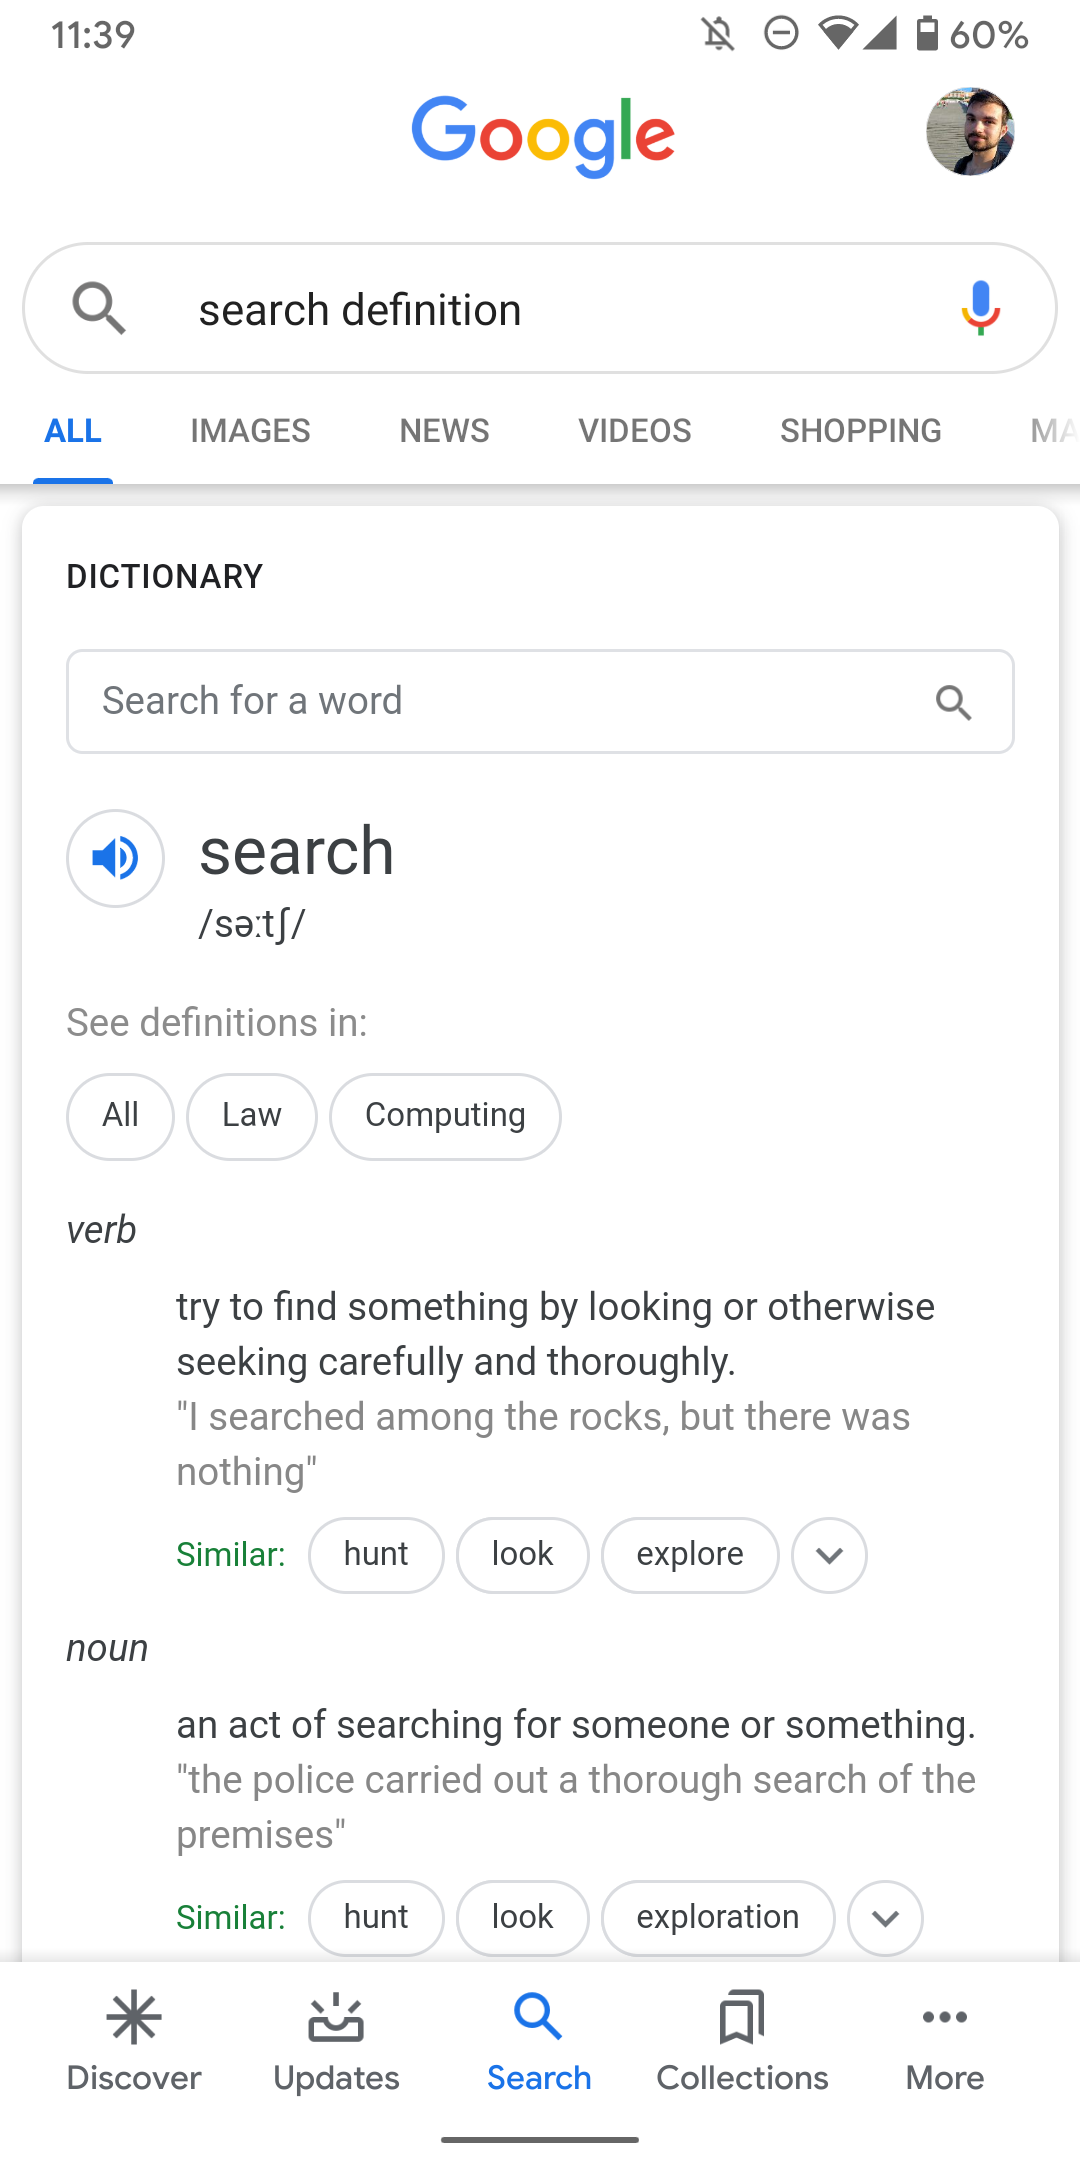
Task: Expand more synonyms for the noun definition
Action: pyautogui.click(x=884, y=1918)
